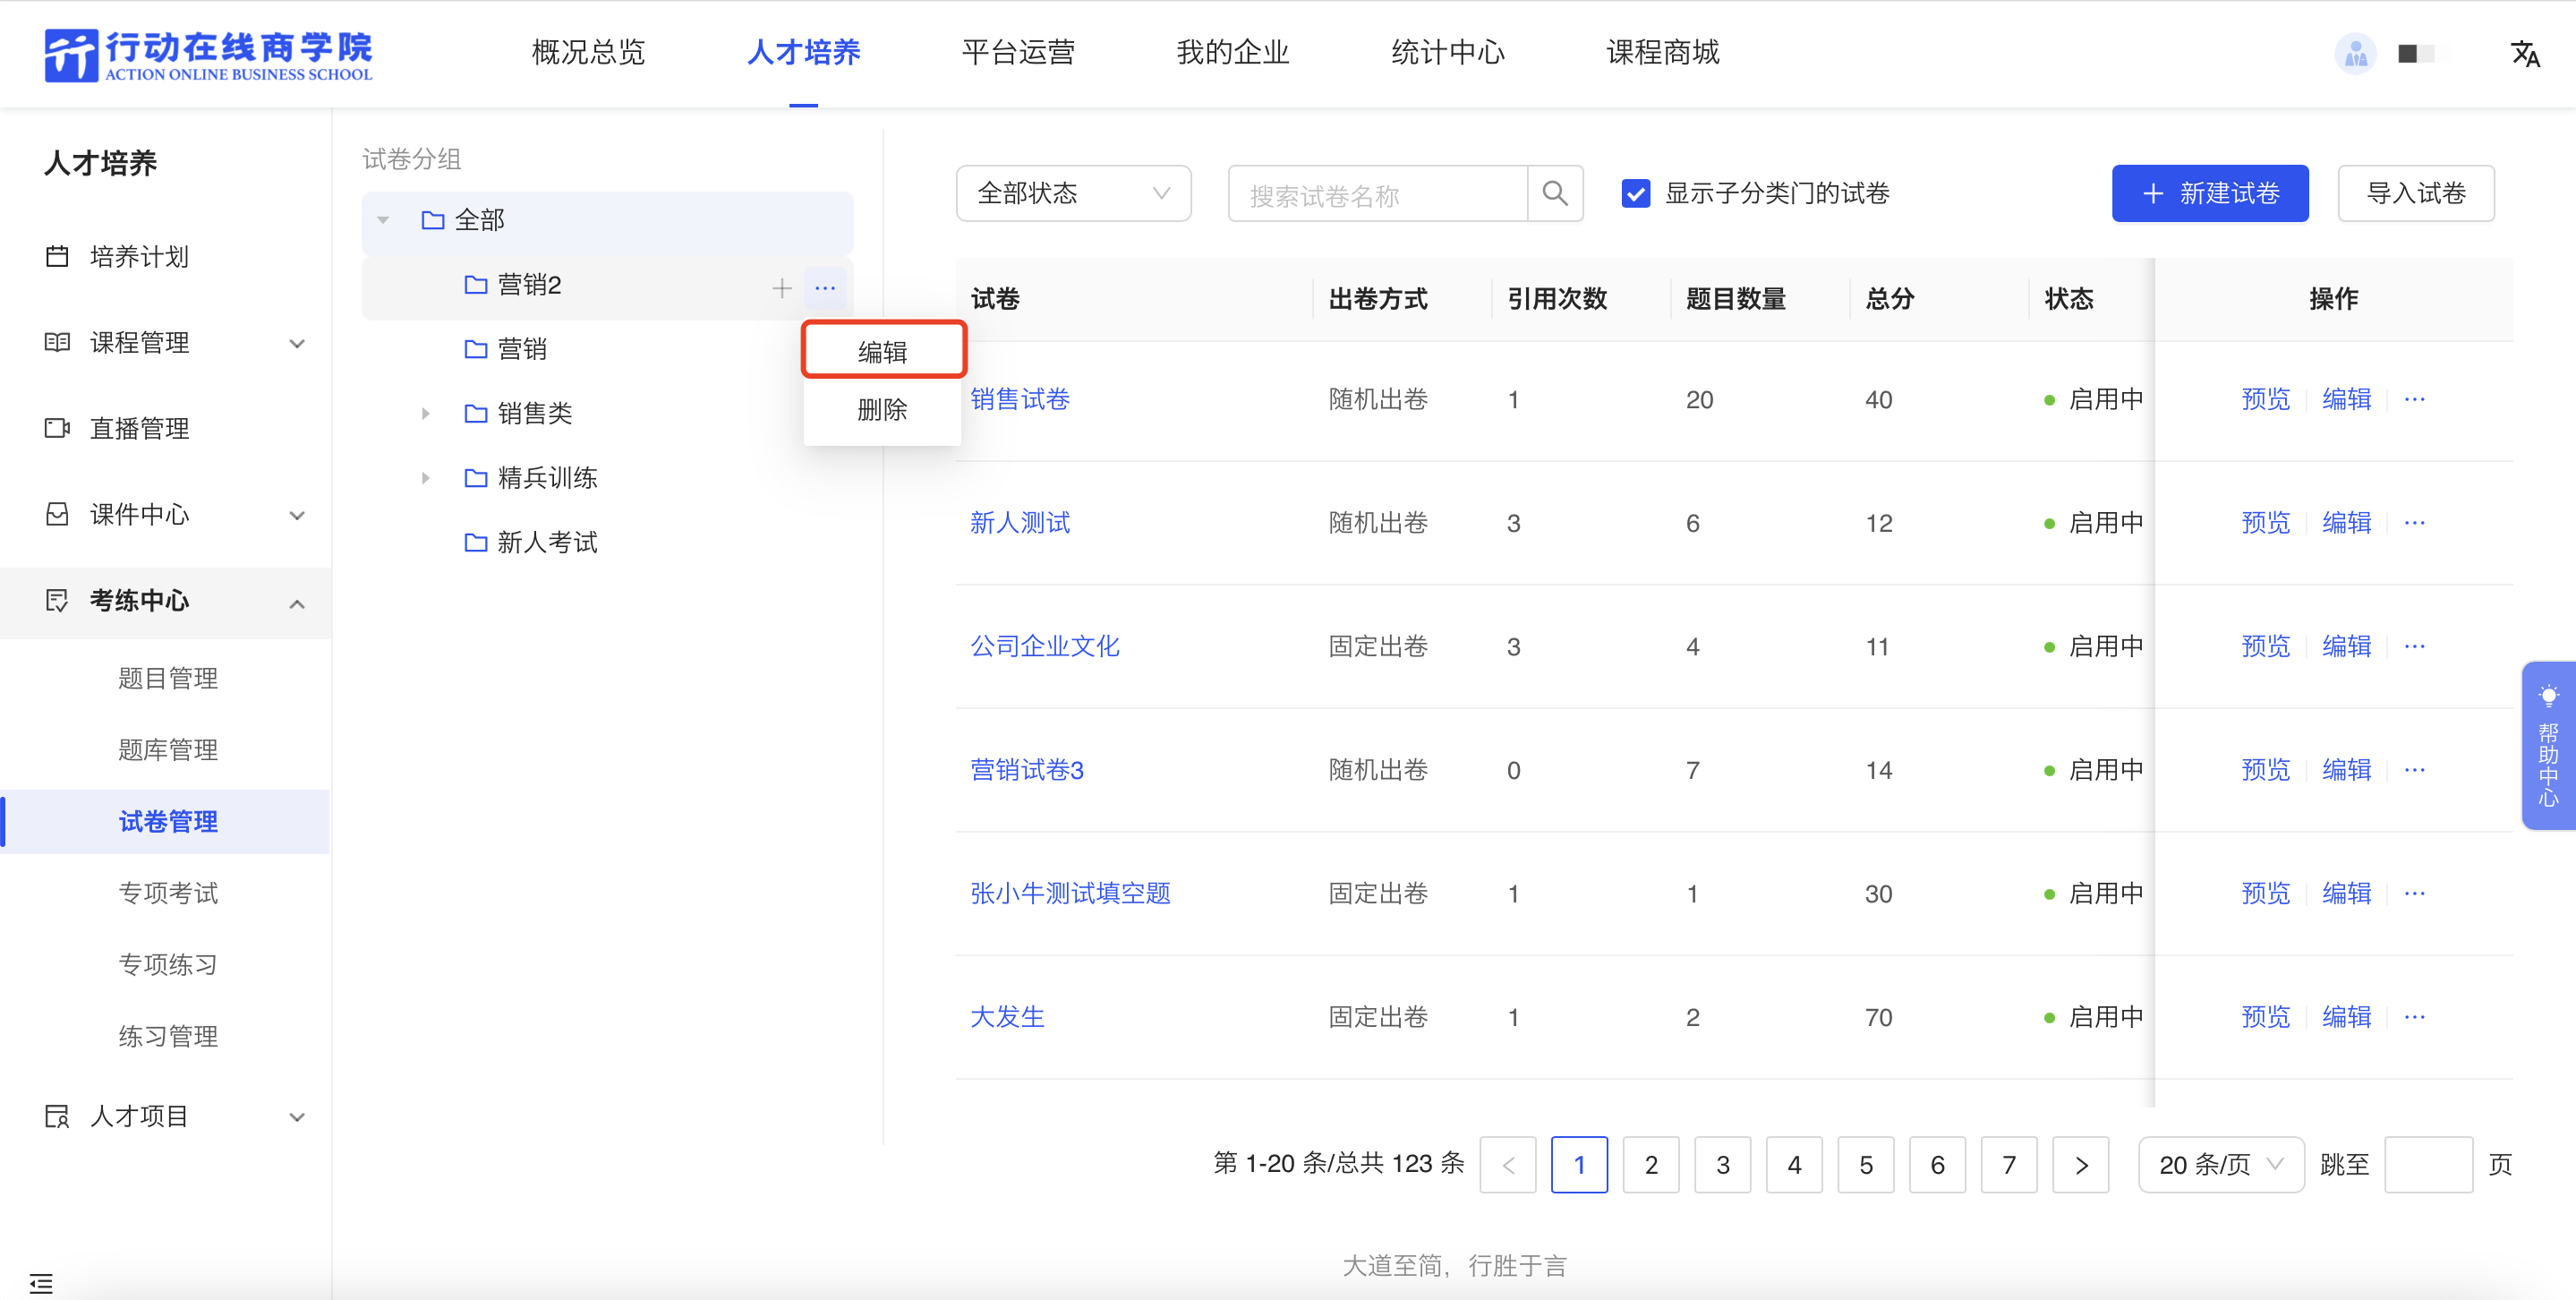
Task: Click the search magnifier icon
Action: (x=1554, y=193)
